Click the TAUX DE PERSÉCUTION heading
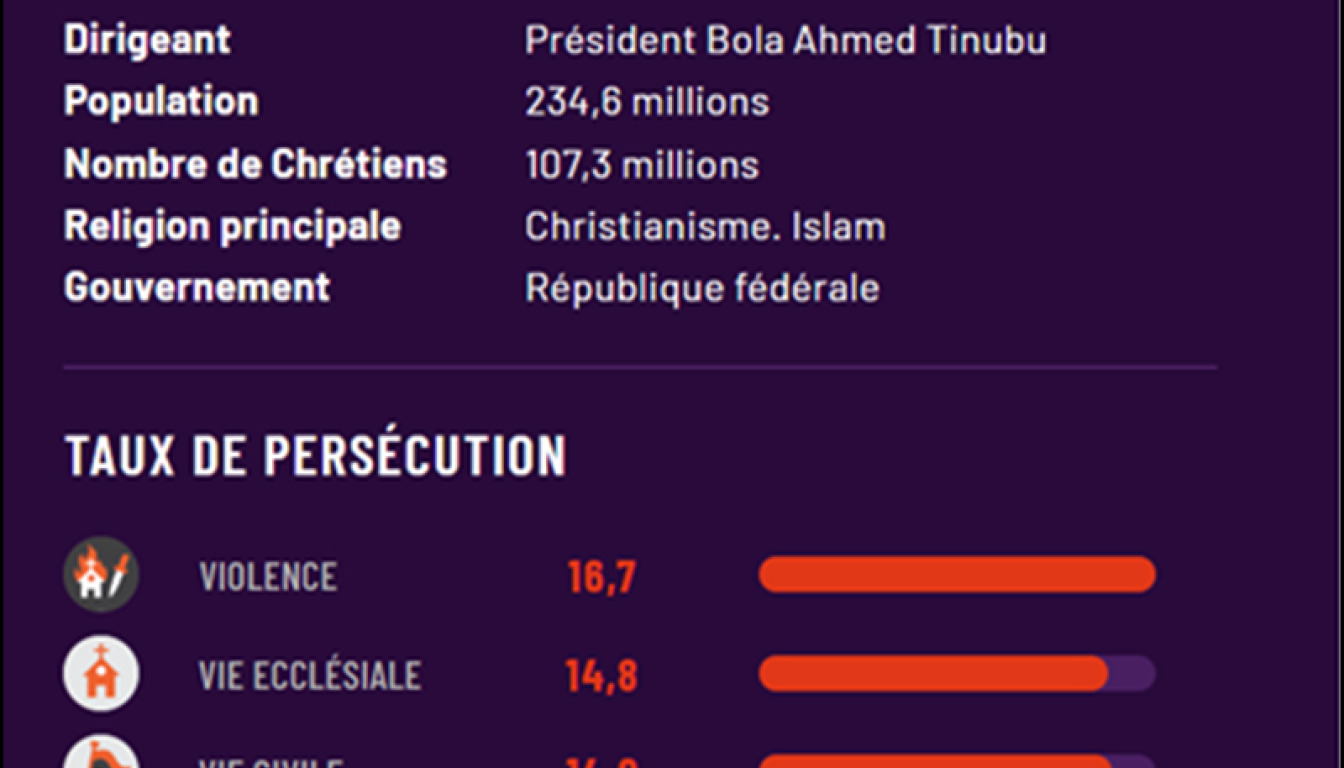The height and width of the screenshot is (768, 1344). pyautogui.click(x=316, y=456)
